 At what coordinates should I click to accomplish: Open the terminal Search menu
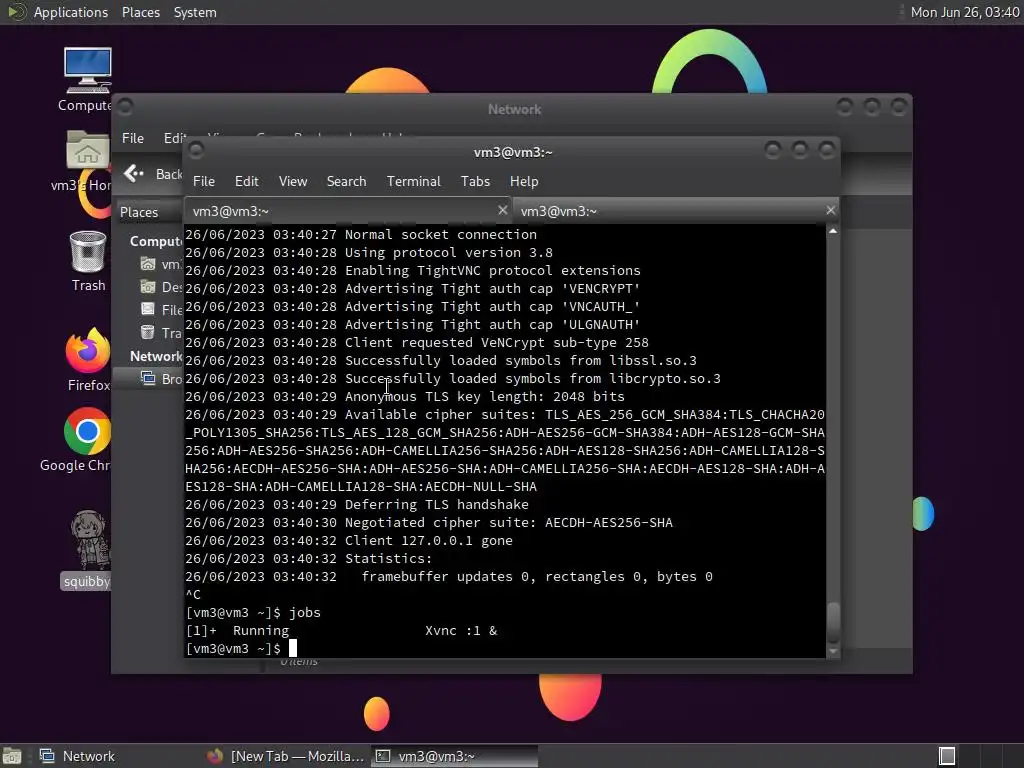click(346, 182)
